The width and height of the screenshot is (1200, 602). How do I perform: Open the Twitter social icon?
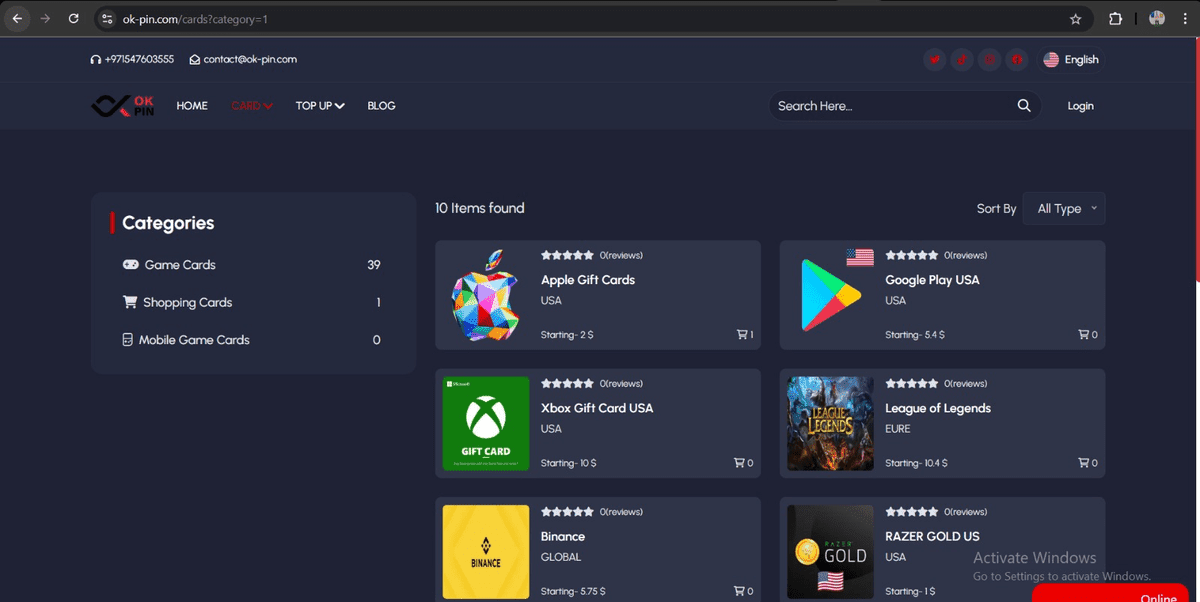(x=935, y=60)
